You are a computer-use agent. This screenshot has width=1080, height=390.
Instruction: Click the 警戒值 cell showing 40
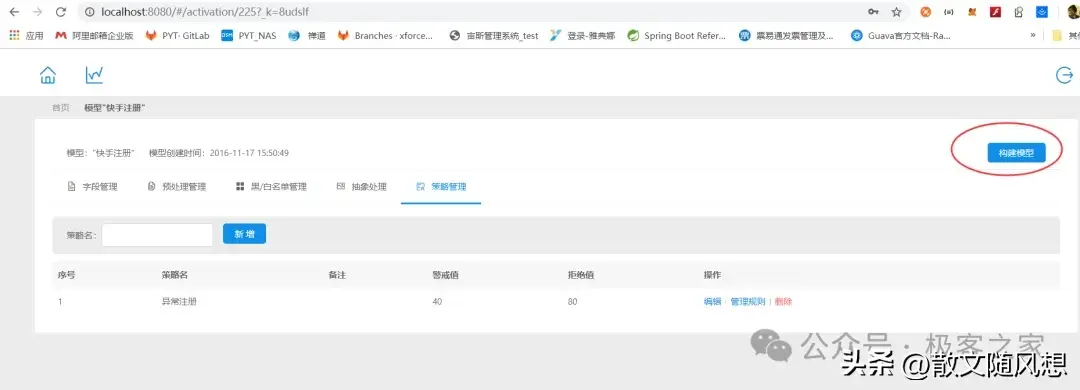[x=437, y=302]
